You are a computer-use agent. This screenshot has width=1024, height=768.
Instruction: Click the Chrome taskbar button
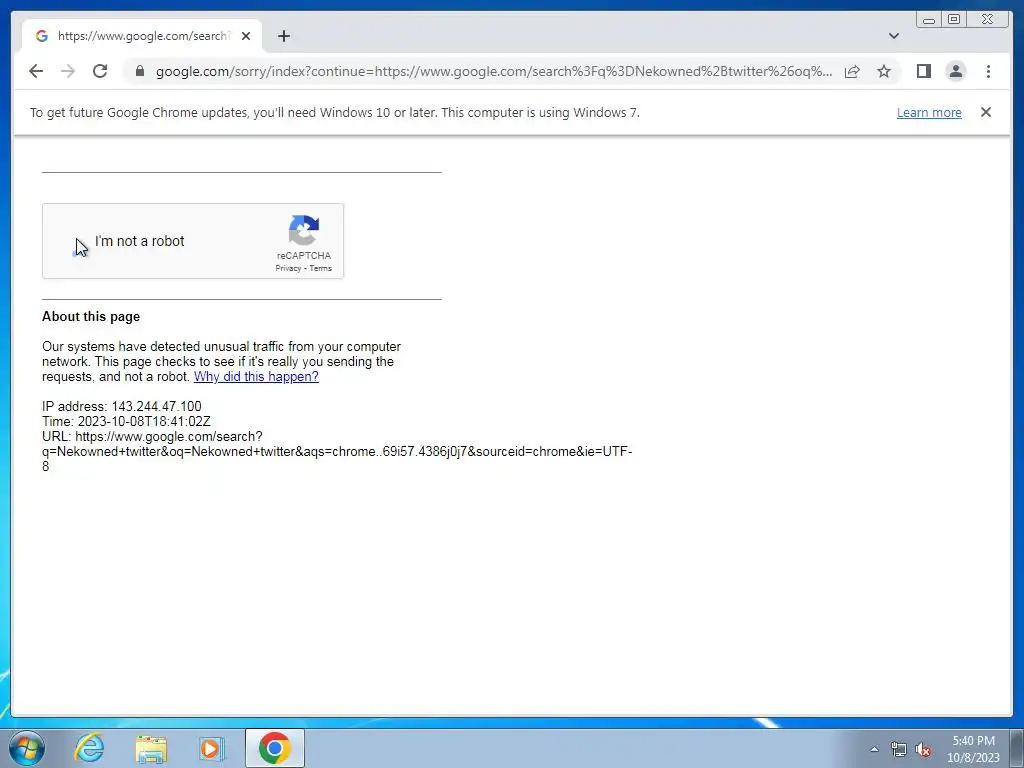274,748
